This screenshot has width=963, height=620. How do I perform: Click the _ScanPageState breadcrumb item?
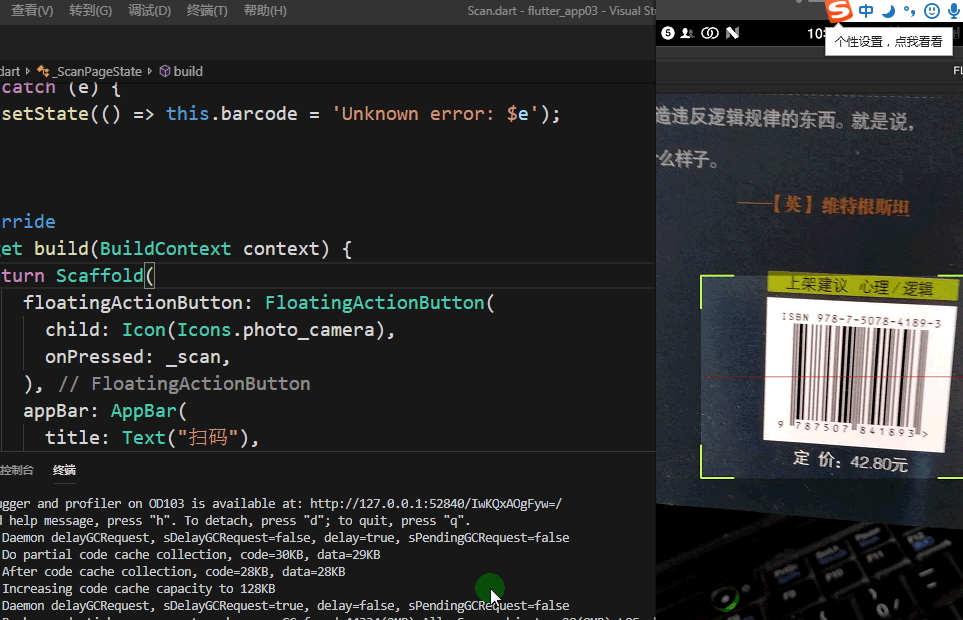coord(97,72)
